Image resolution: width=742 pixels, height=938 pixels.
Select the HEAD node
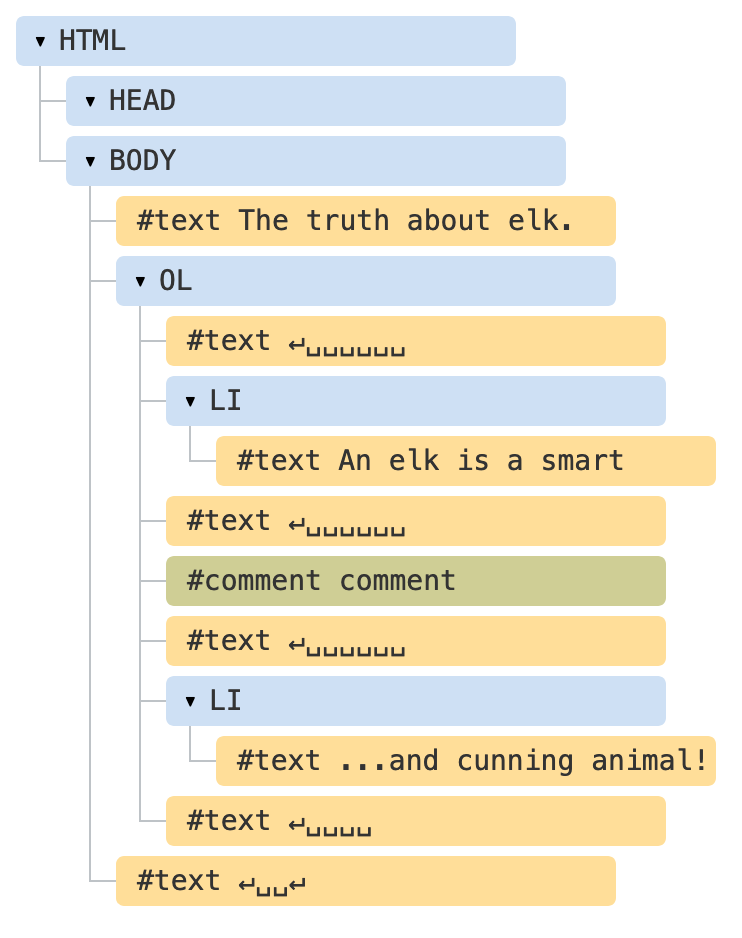pyautogui.click(x=316, y=101)
